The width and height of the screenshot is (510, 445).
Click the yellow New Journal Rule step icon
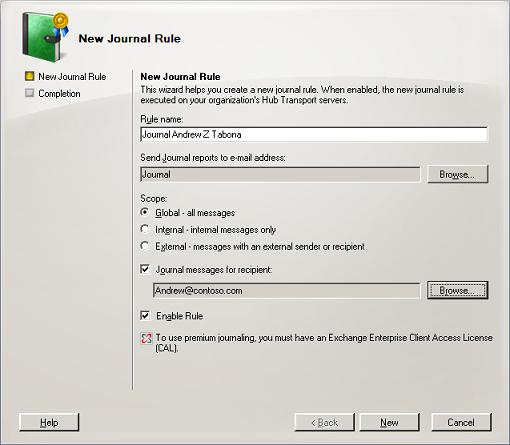click(30, 76)
